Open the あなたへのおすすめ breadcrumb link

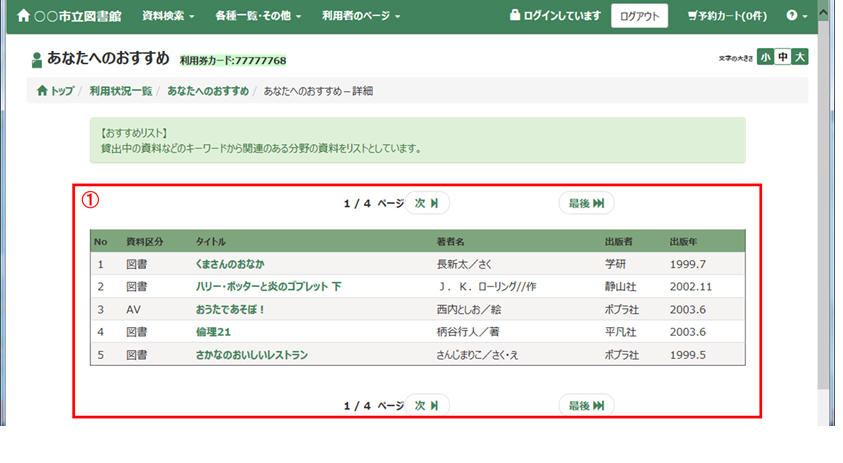(208, 91)
